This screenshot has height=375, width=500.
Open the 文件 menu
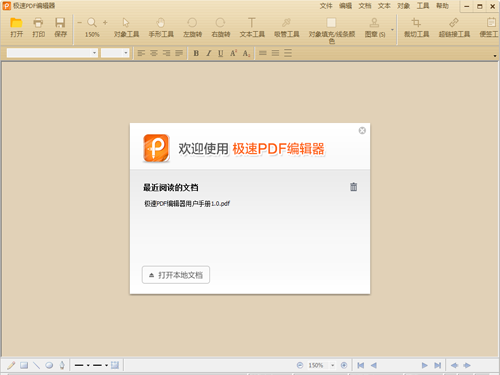tap(326, 6)
